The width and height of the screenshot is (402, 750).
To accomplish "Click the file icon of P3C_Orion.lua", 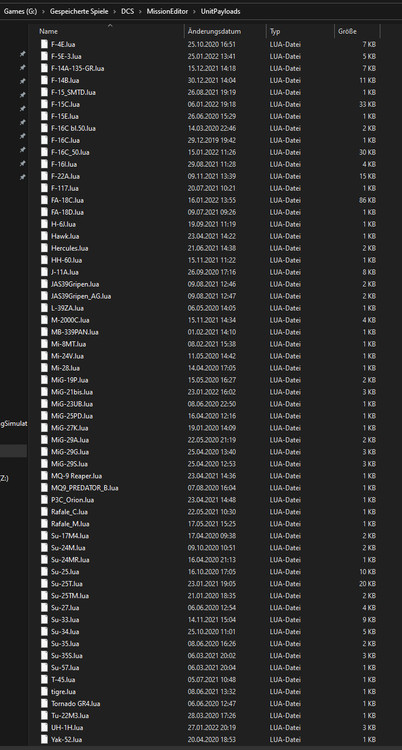I will click(x=45, y=500).
